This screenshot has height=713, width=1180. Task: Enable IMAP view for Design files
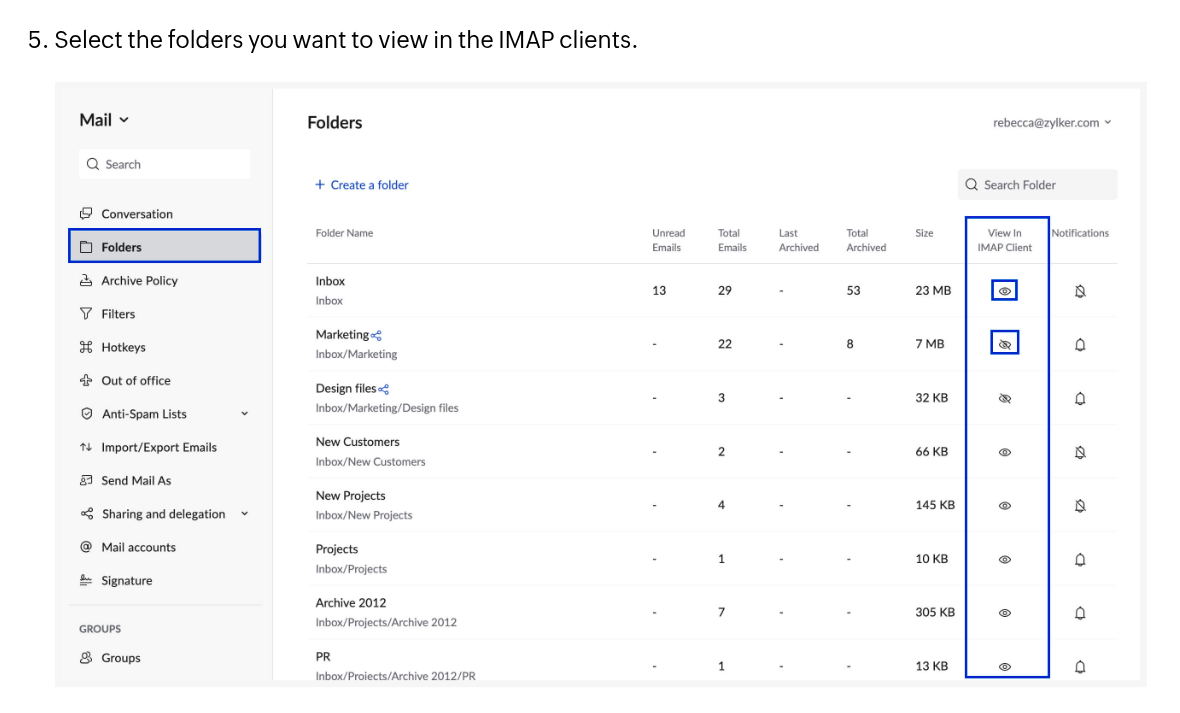(x=1005, y=398)
